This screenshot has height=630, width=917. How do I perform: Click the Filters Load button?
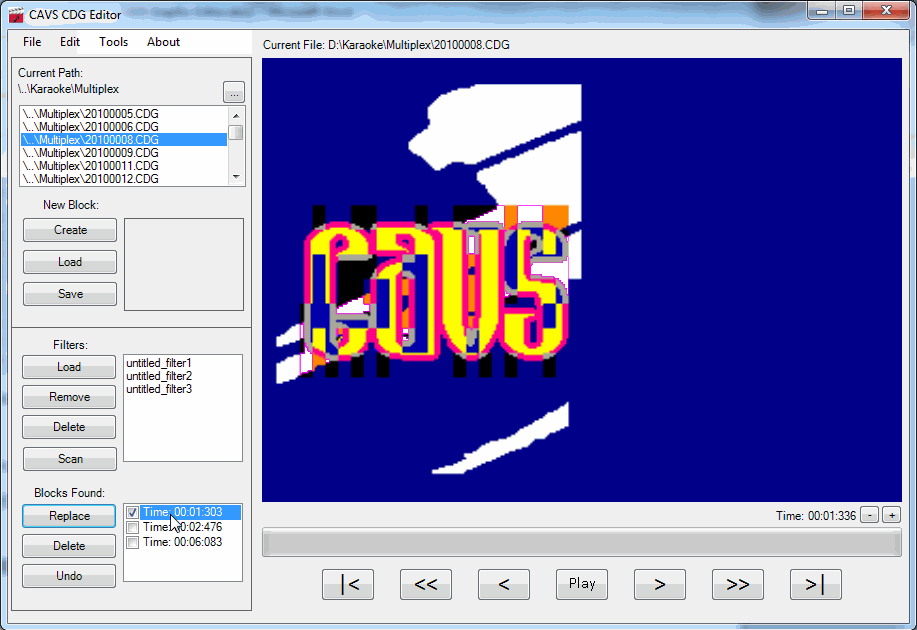[x=69, y=367]
